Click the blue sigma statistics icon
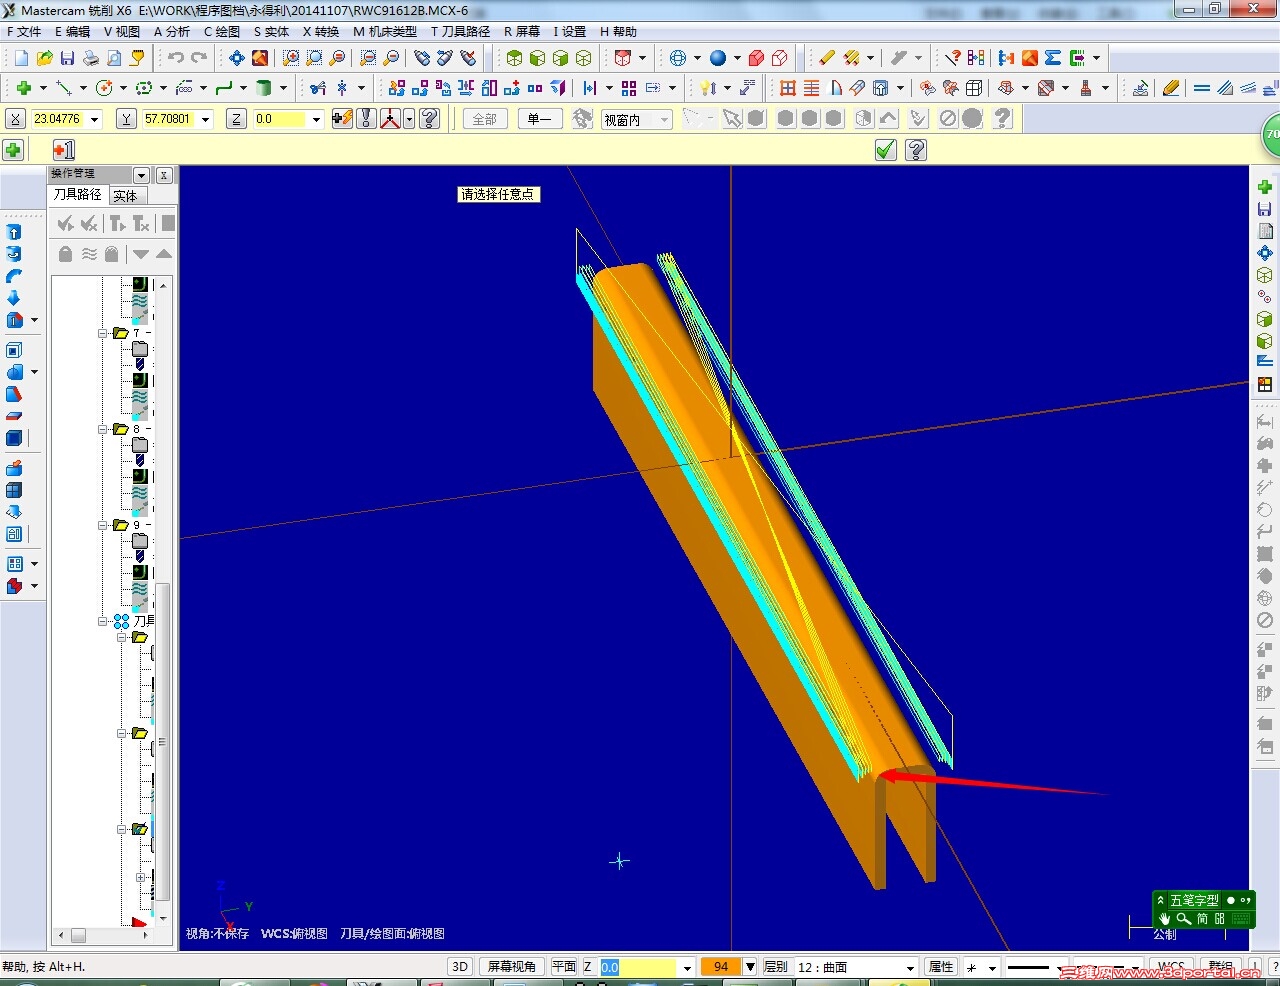 tap(1053, 58)
